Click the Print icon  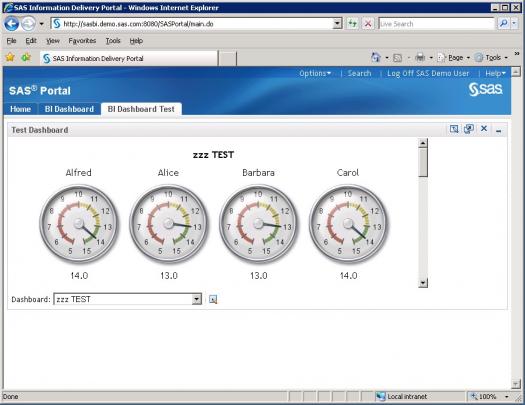tap(420, 58)
